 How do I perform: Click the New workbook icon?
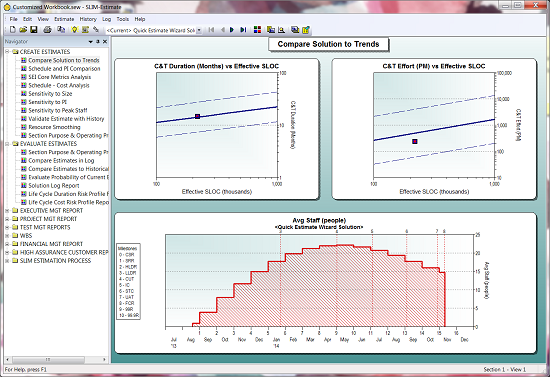click(x=13, y=30)
